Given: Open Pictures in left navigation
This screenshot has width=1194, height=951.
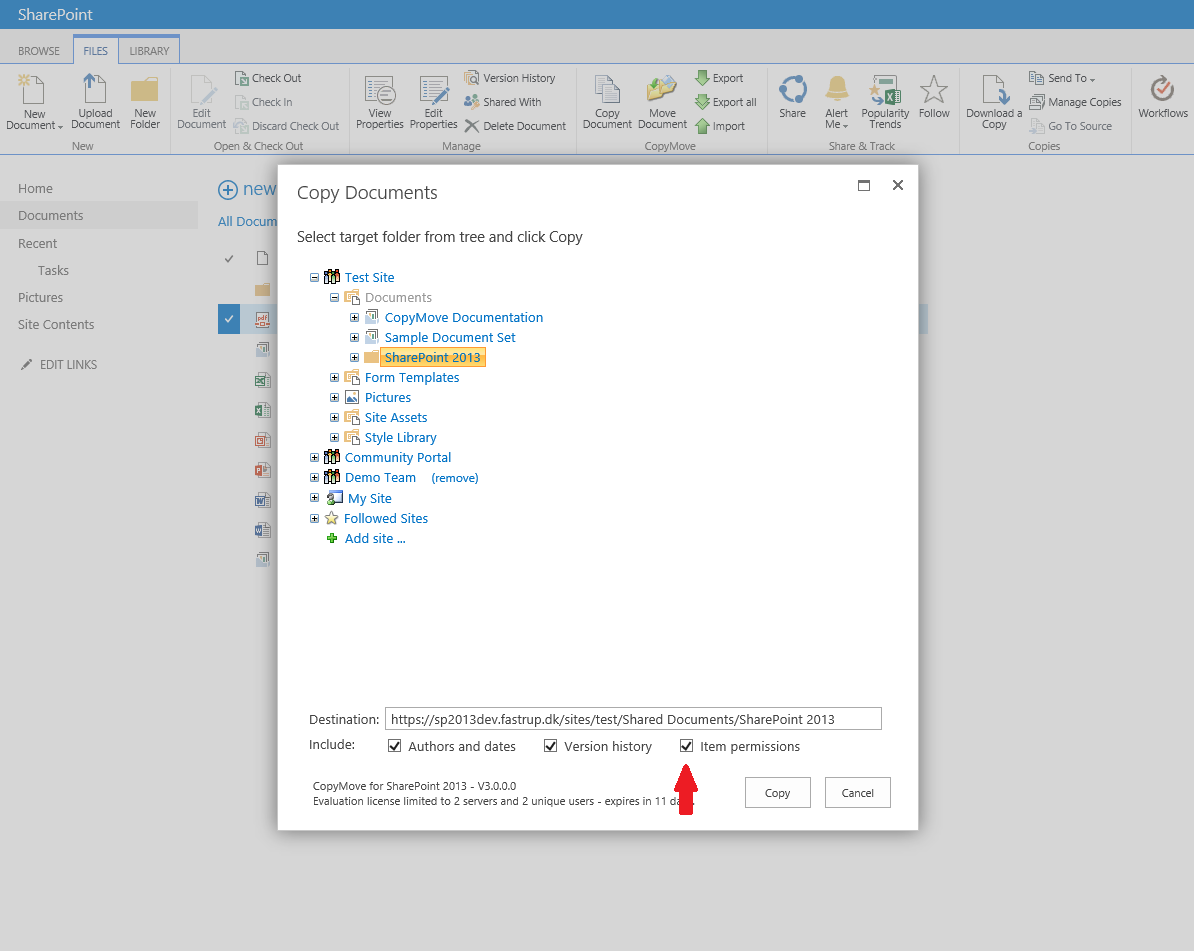Looking at the screenshot, I should tap(40, 297).
